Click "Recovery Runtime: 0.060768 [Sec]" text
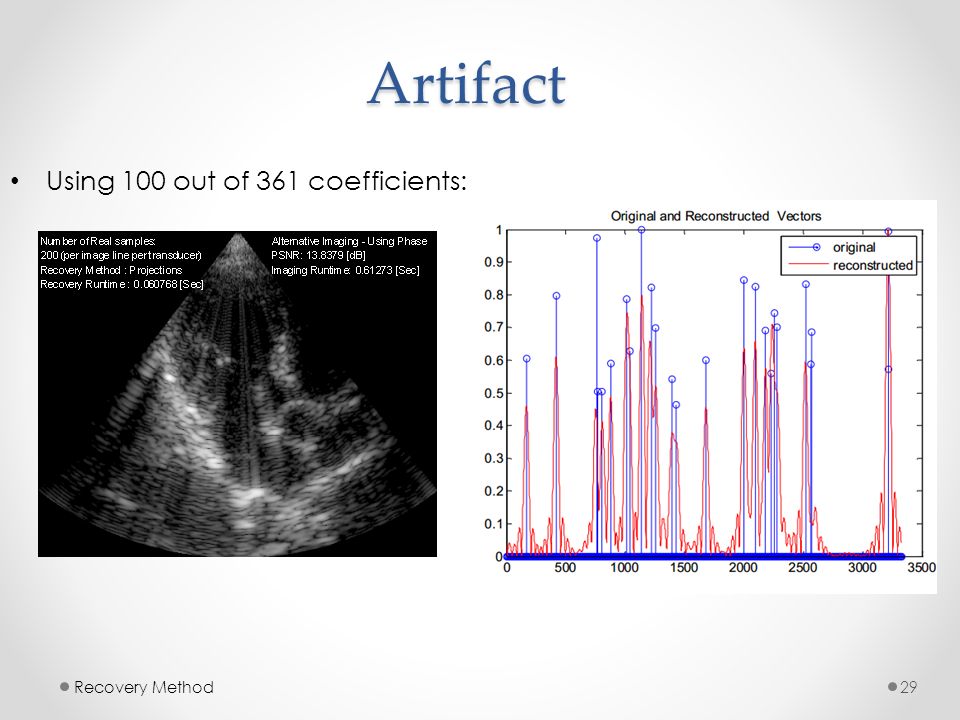This screenshot has height=720, width=960. pos(122,284)
